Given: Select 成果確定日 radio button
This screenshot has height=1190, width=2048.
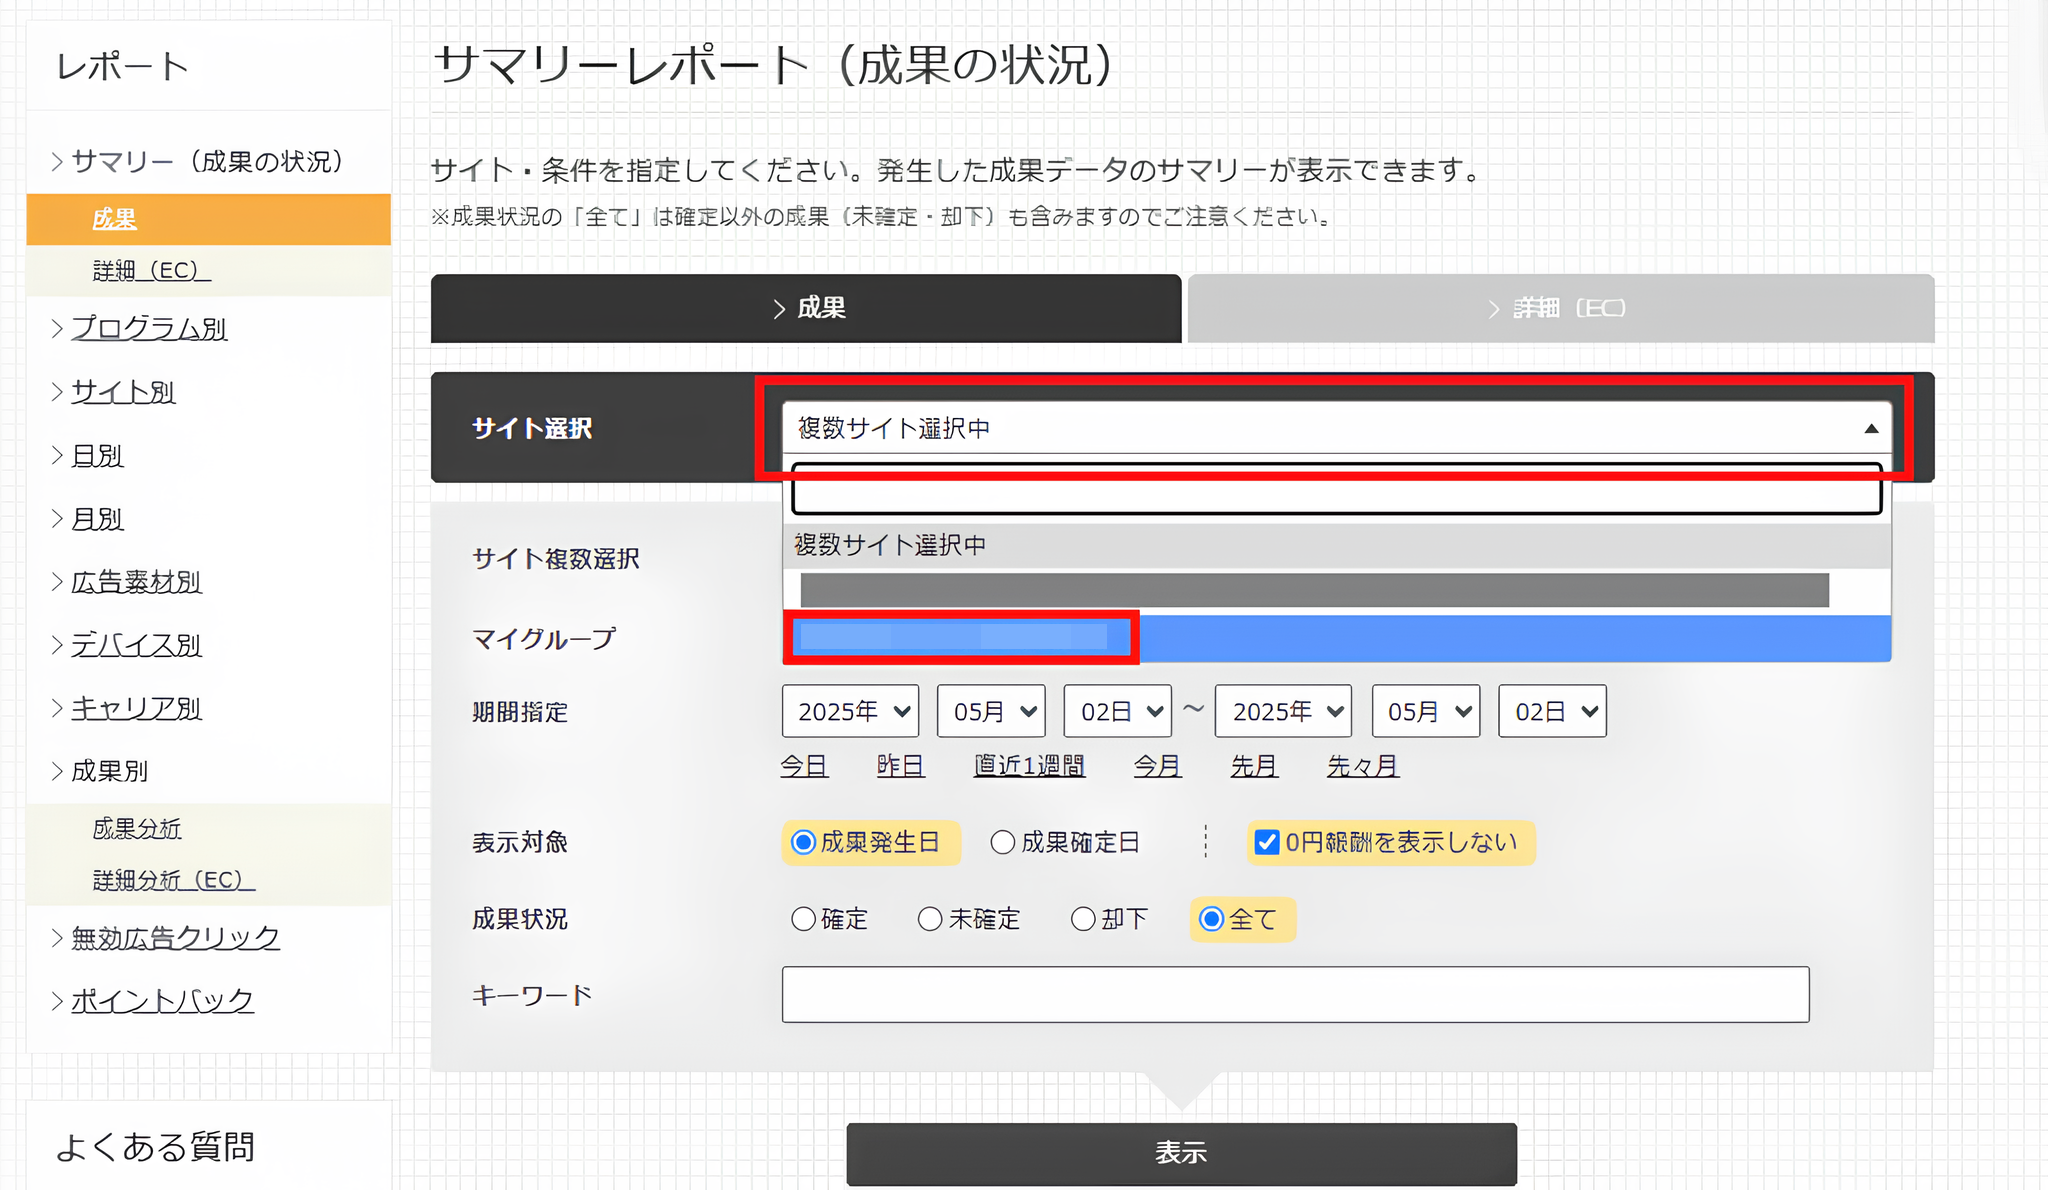Looking at the screenshot, I should pos(1003,842).
